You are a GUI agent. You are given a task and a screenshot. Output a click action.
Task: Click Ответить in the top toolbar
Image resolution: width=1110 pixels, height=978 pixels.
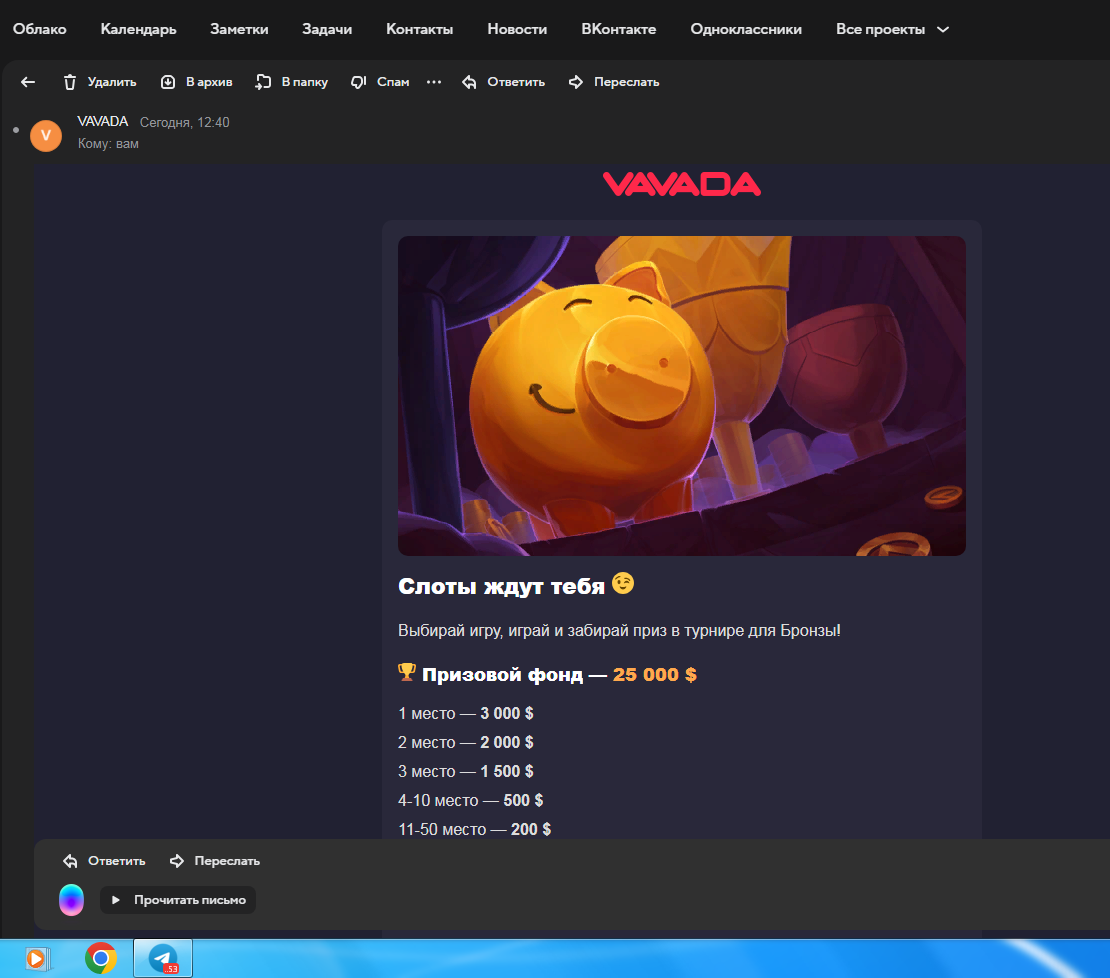point(503,82)
